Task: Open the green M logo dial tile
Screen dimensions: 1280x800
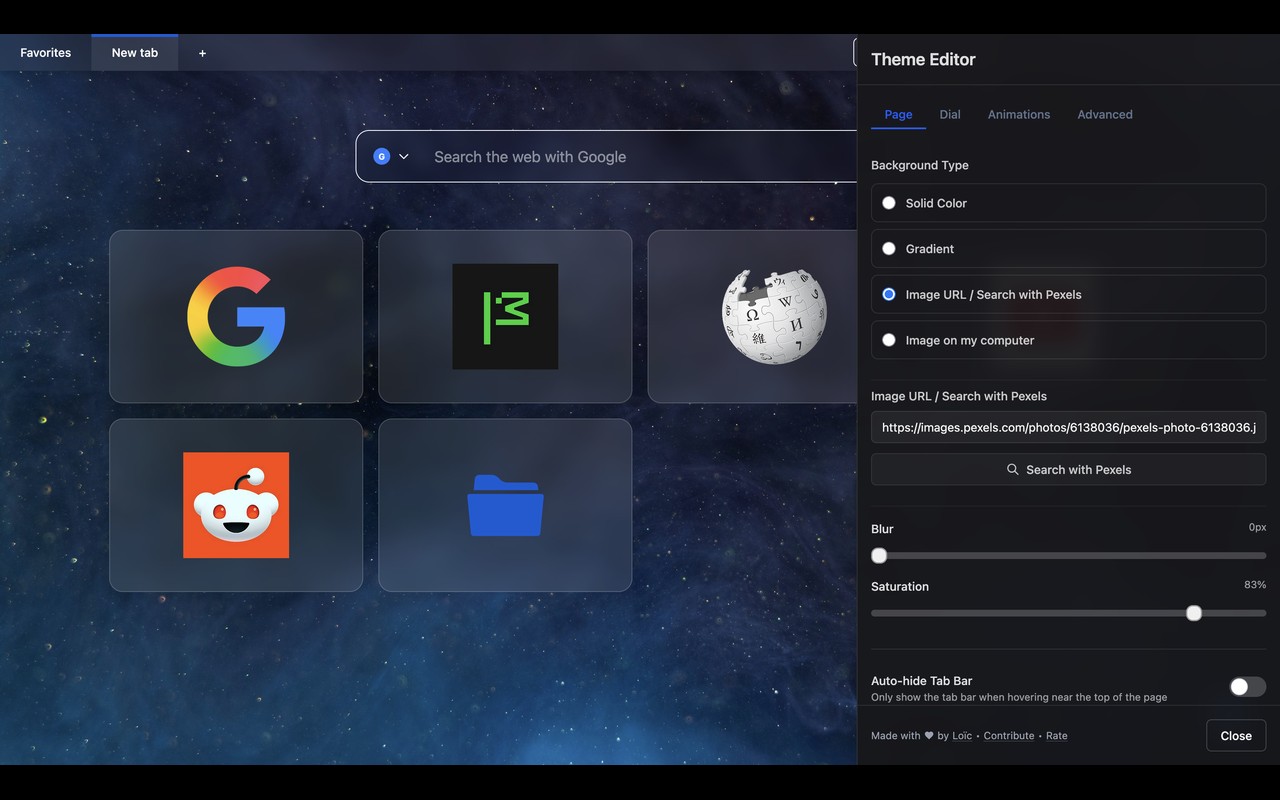Action: coord(505,316)
